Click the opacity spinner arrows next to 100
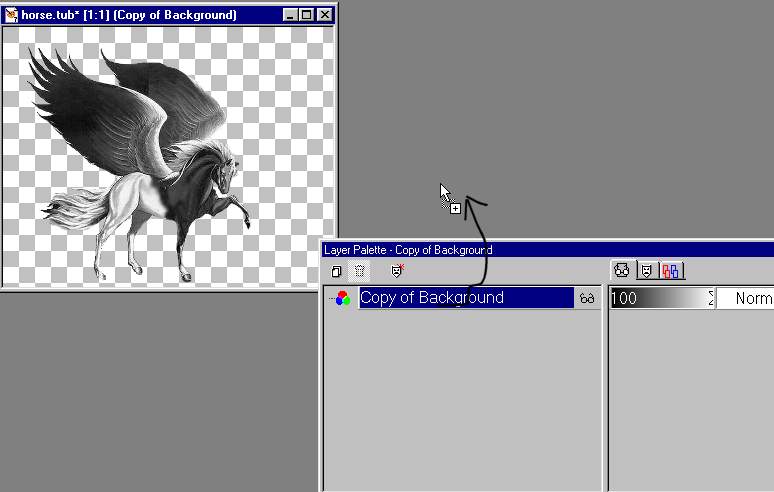774x492 pixels. pyautogui.click(x=711, y=298)
